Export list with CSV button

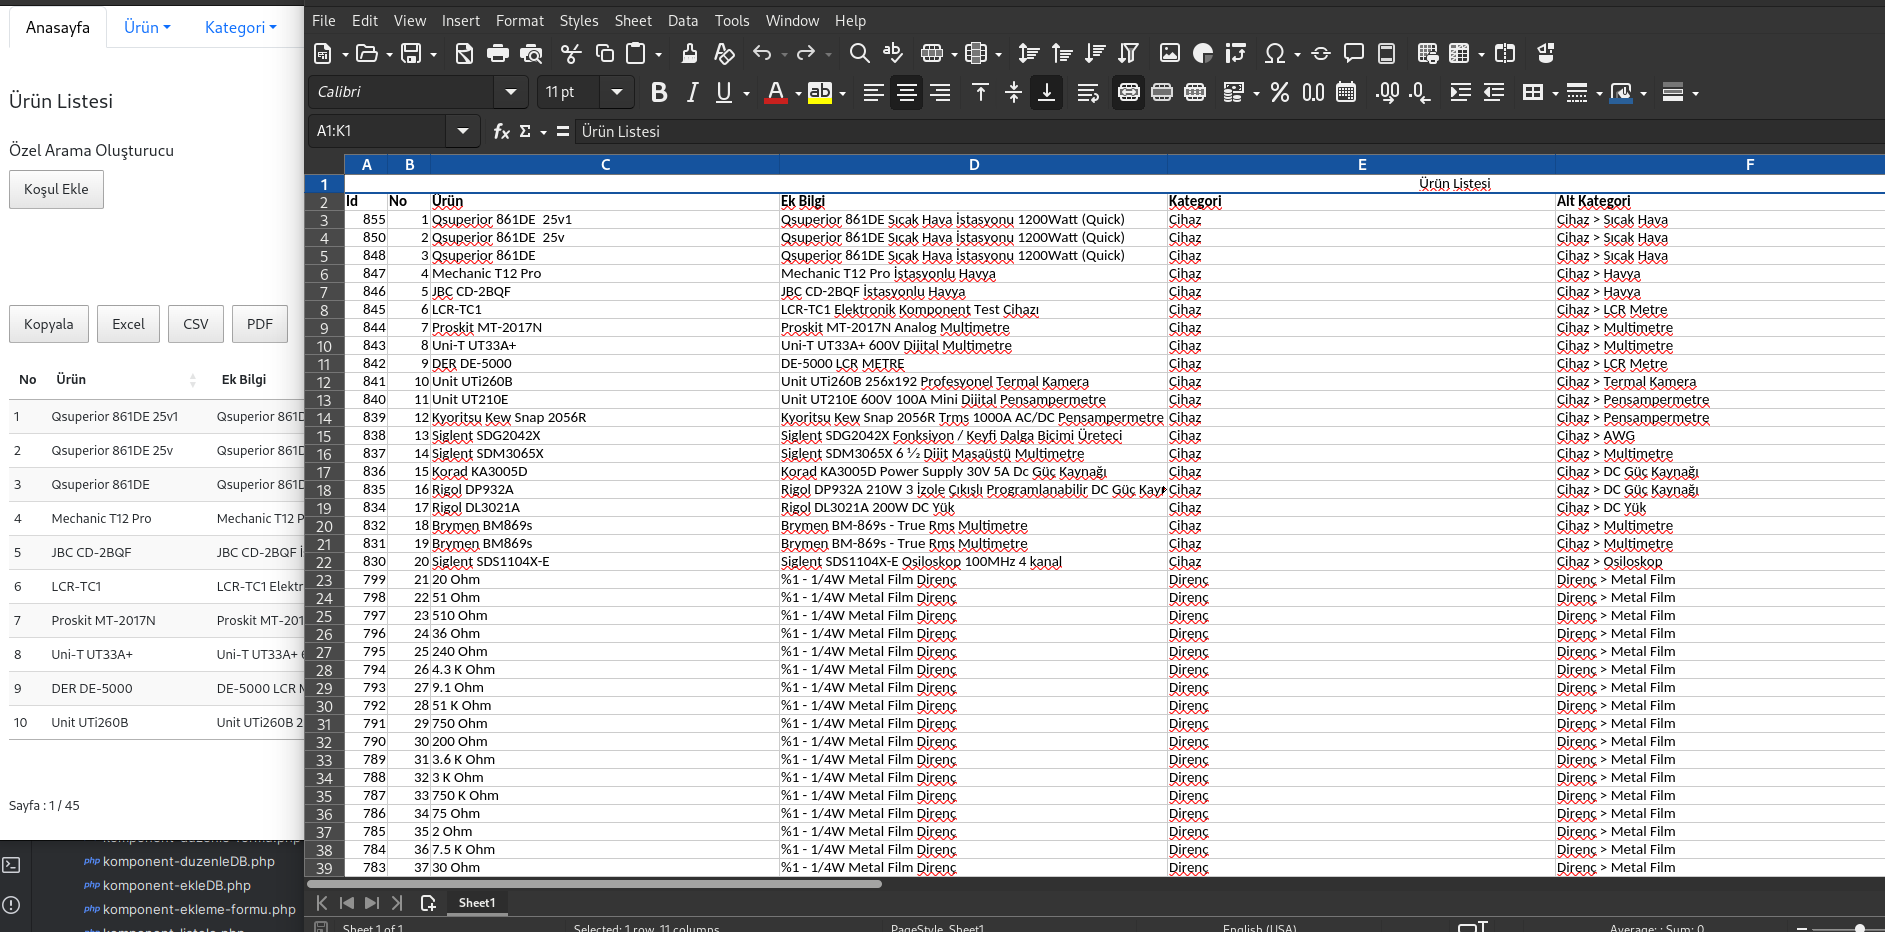(x=196, y=325)
